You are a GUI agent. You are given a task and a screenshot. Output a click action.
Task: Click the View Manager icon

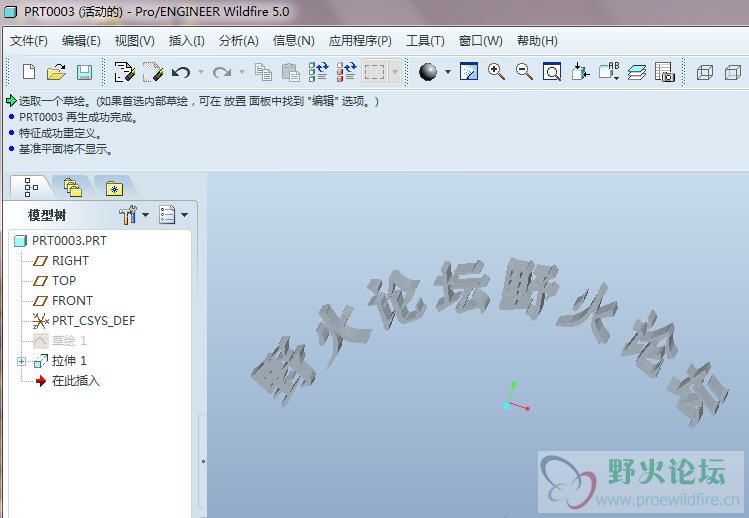tap(664, 72)
